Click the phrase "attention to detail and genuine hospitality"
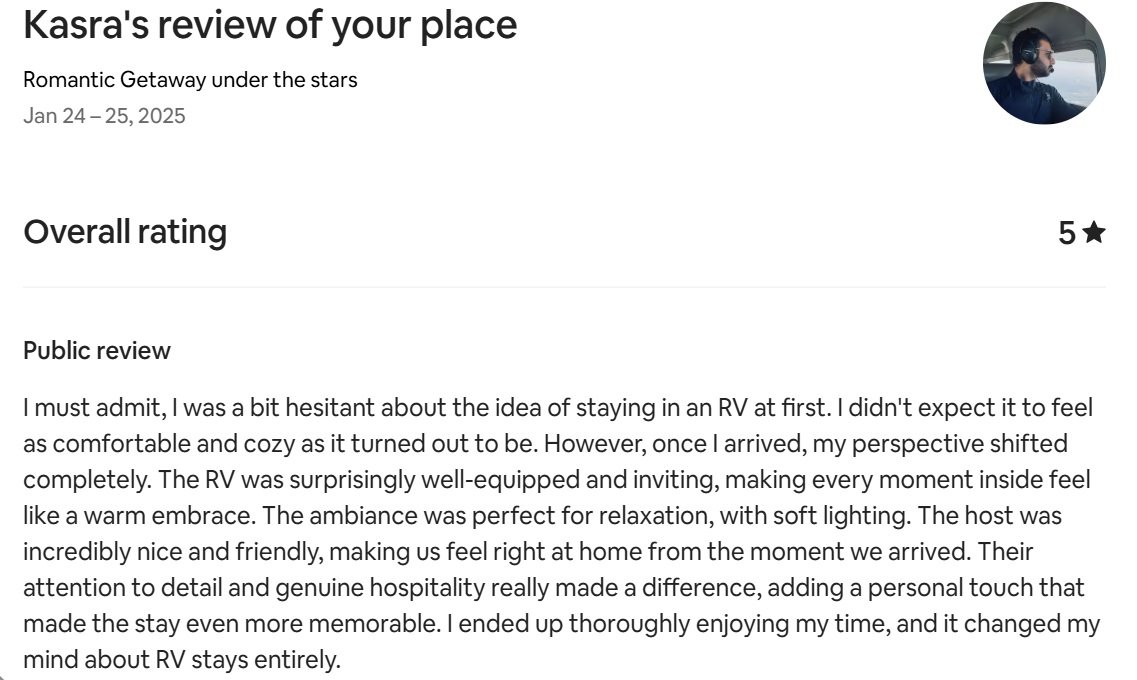The height and width of the screenshot is (680, 1137). [x=254, y=588]
